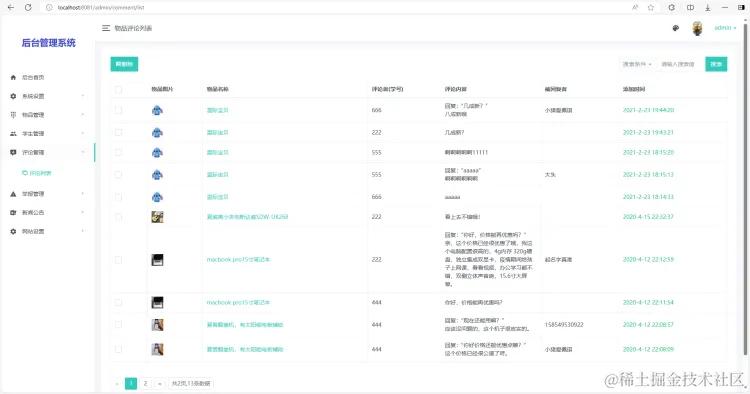Reload the page with the browser refresh icon
Screen dimensions: 750x394
click(28, 7)
